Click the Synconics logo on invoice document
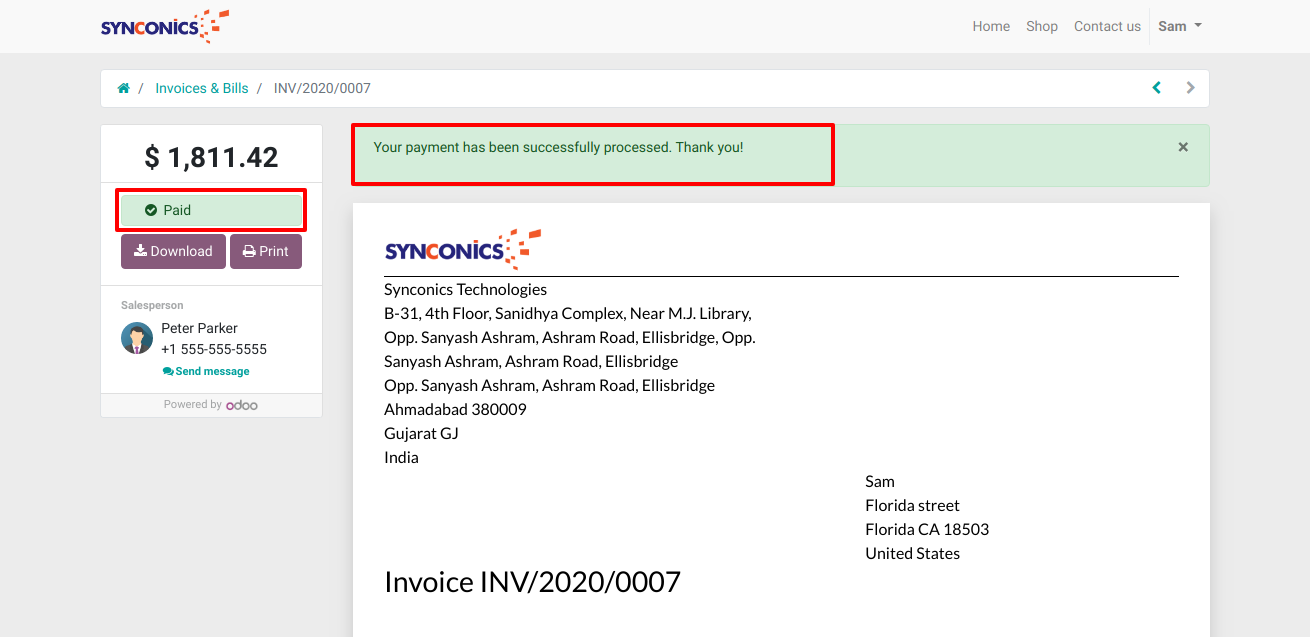The height and width of the screenshot is (637, 1310). tap(462, 249)
